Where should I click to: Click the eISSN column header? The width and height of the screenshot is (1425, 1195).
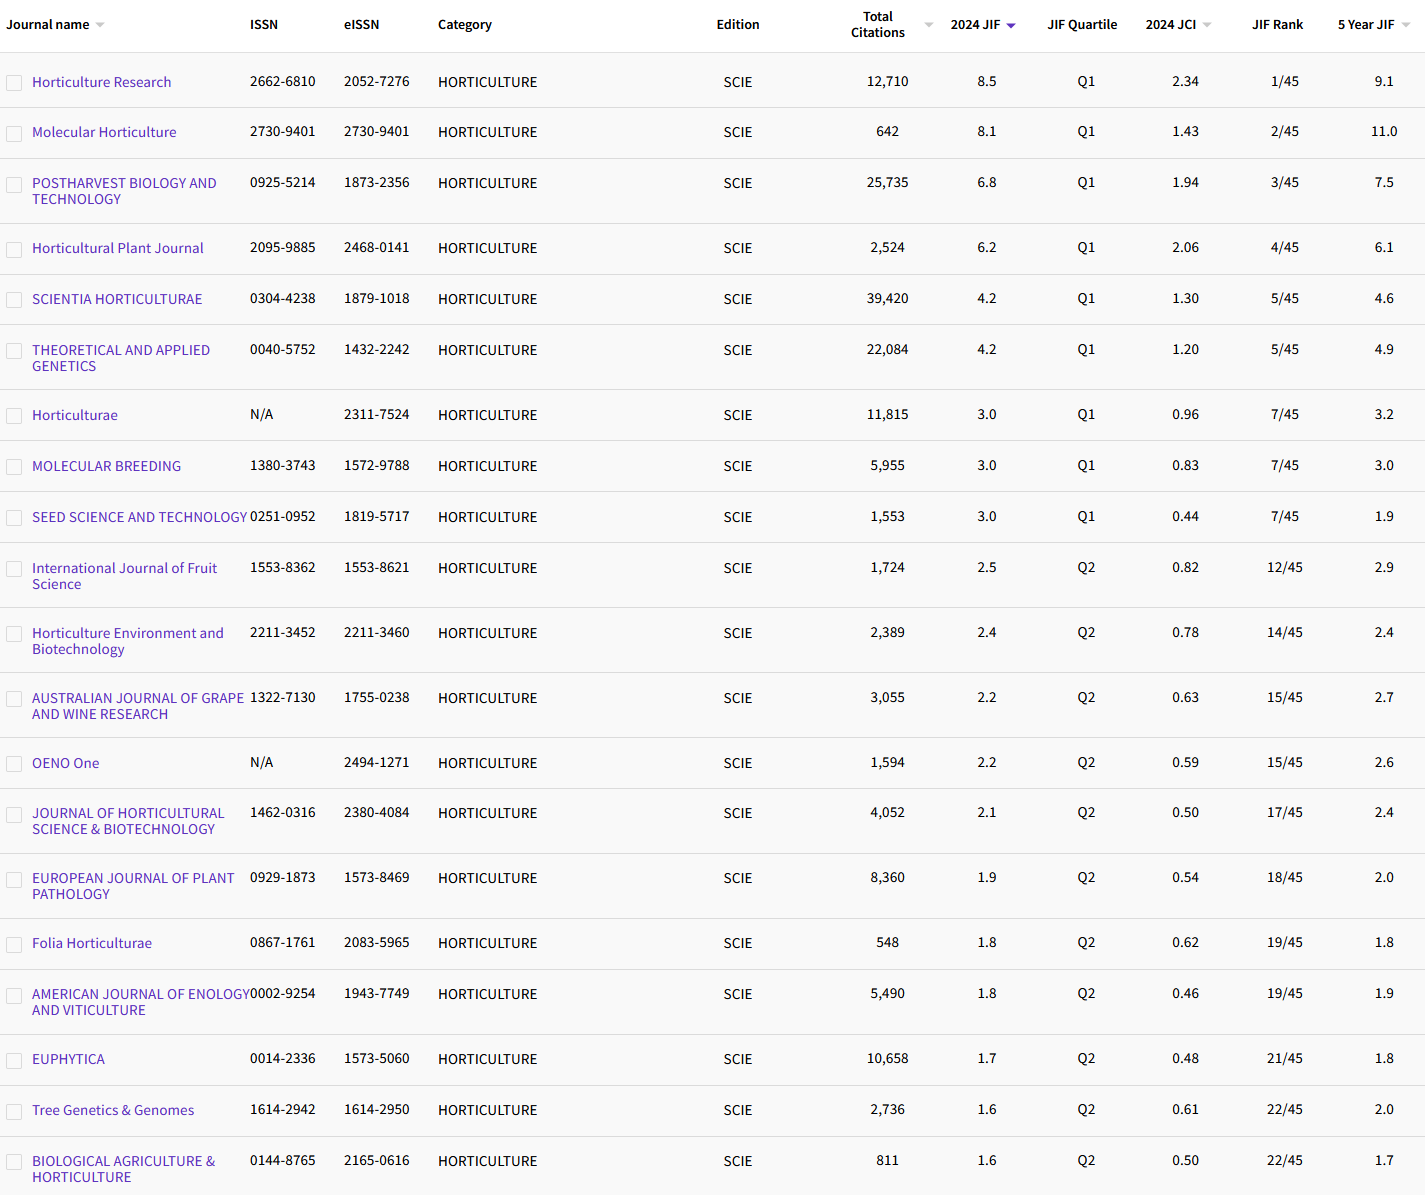click(x=362, y=25)
